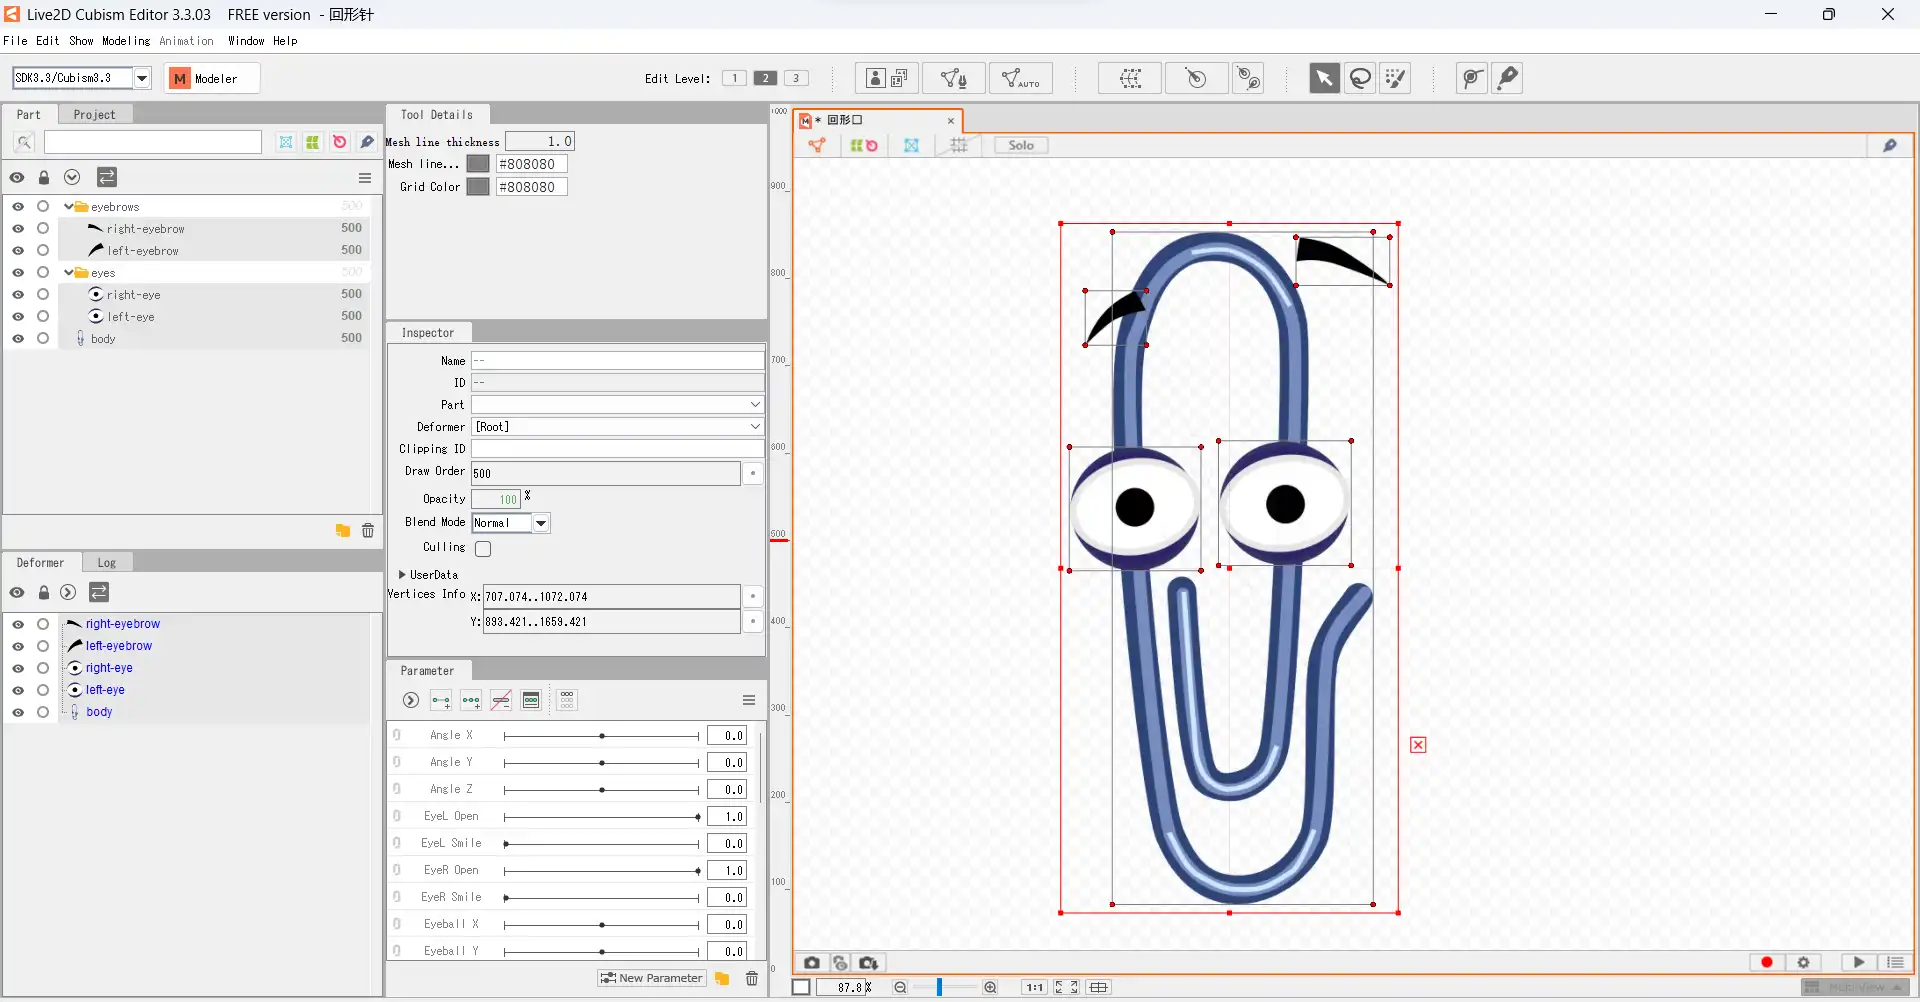Activate the Lasso selection tool
The image size is (1920, 1002).
pyautogui.click(x=1360, y=78)
